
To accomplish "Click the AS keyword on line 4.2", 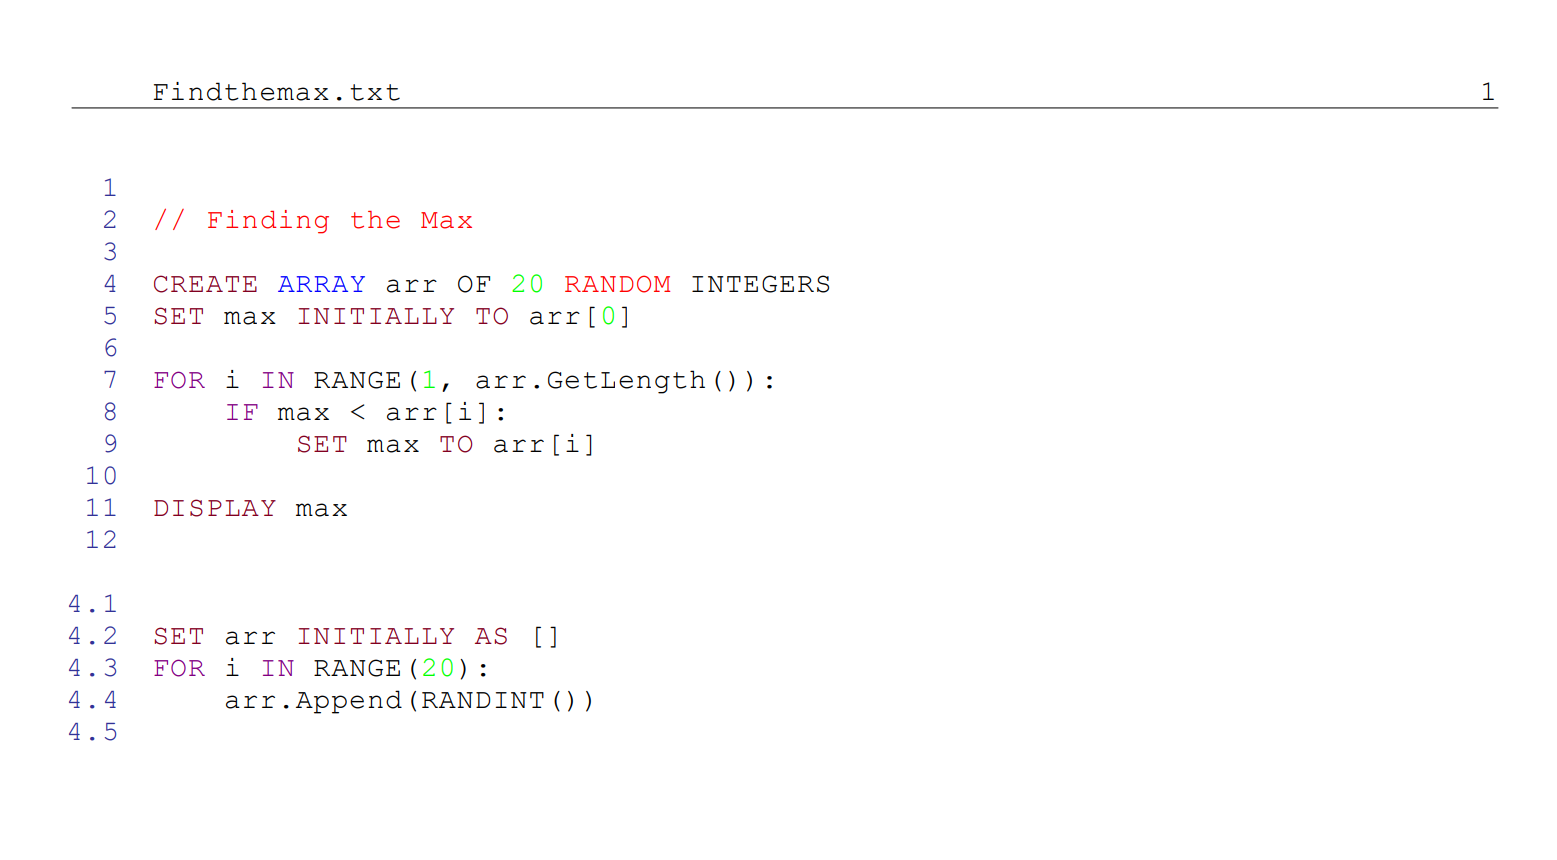I will tap(491, 637).
